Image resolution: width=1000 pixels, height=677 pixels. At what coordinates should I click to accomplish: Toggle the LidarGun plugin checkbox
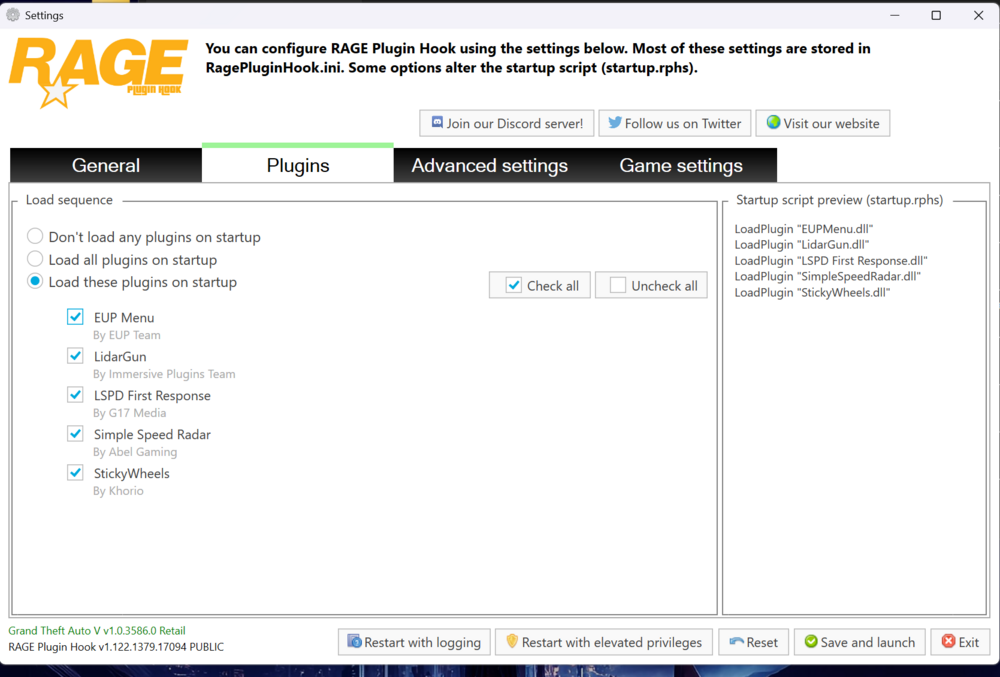(x=75, y=355)
